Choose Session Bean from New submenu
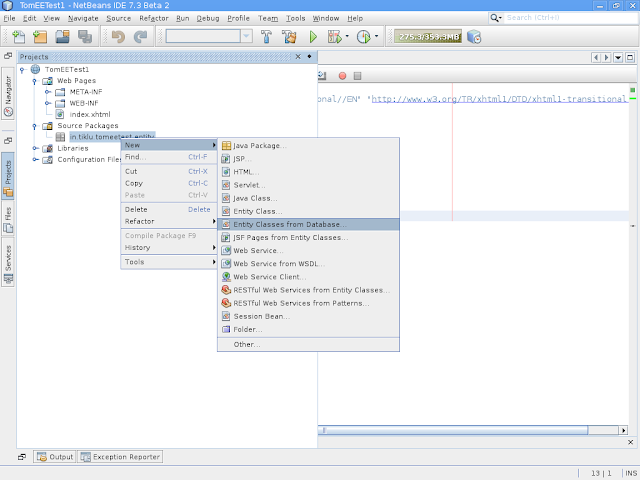Image resolution: width=640 pixels, height=480 pixels. coord(308,316)
